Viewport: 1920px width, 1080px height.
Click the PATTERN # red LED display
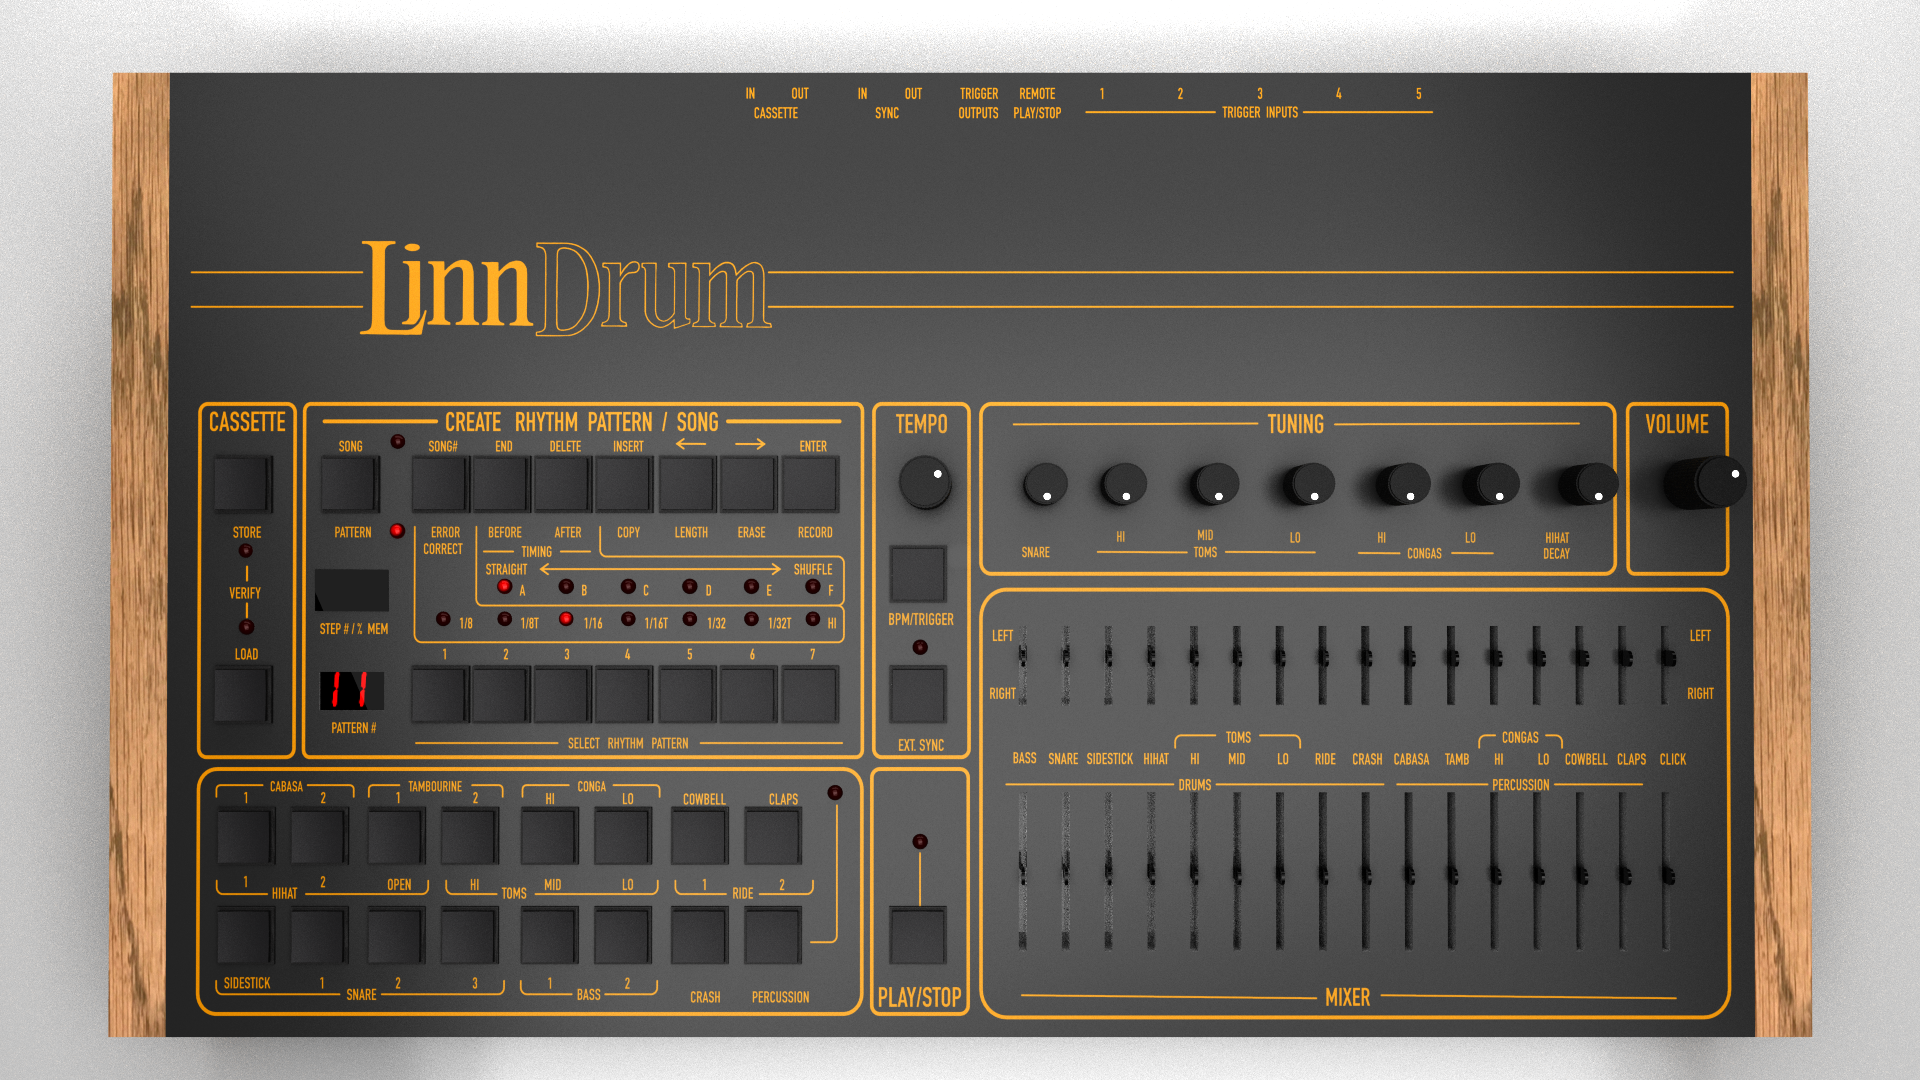click(351, 690)
